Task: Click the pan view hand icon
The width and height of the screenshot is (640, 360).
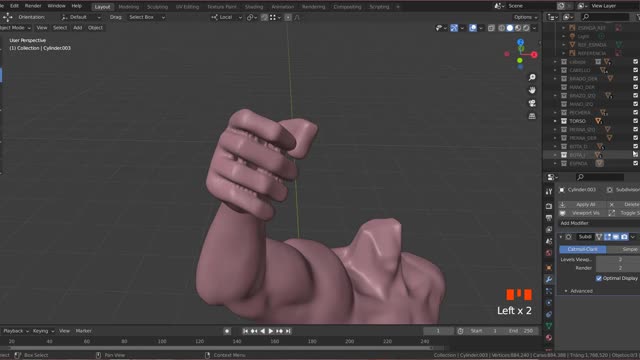Action: pyautogui.click(x=532, y=90)
